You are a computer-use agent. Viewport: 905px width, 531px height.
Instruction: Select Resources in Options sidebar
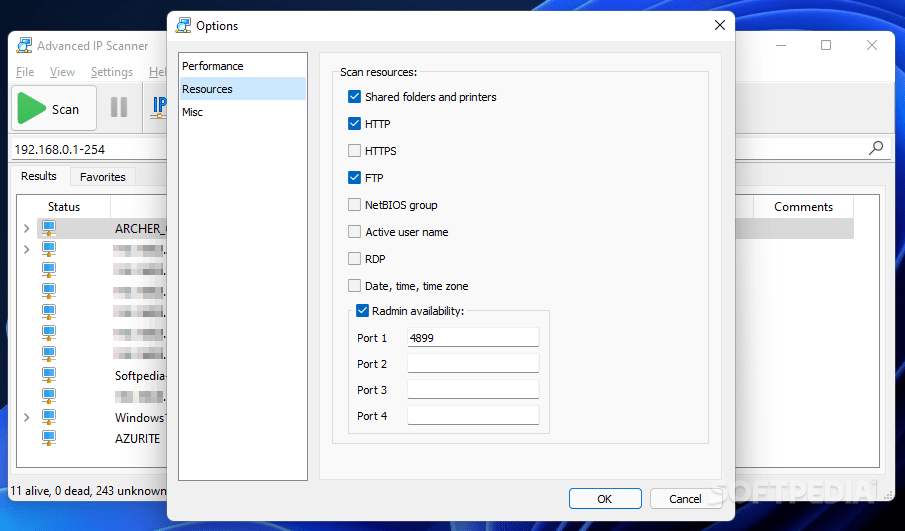pyautogui.click(x=242, y=89)
